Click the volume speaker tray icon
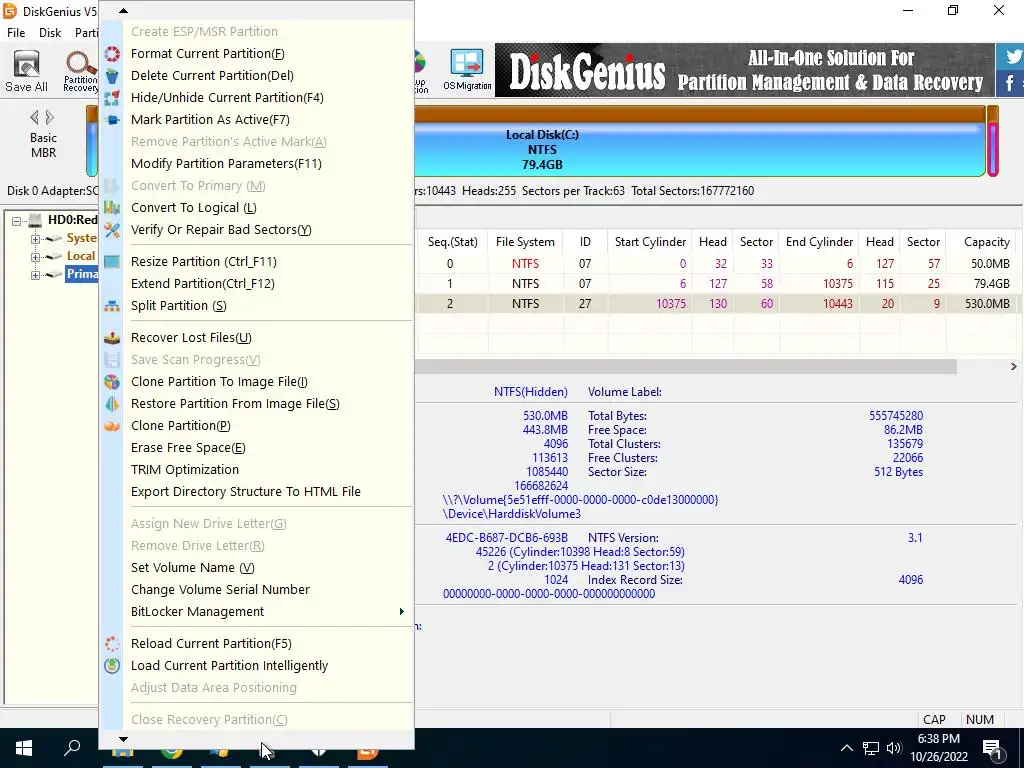This screenshot has height=768, width=1024. 894,748
